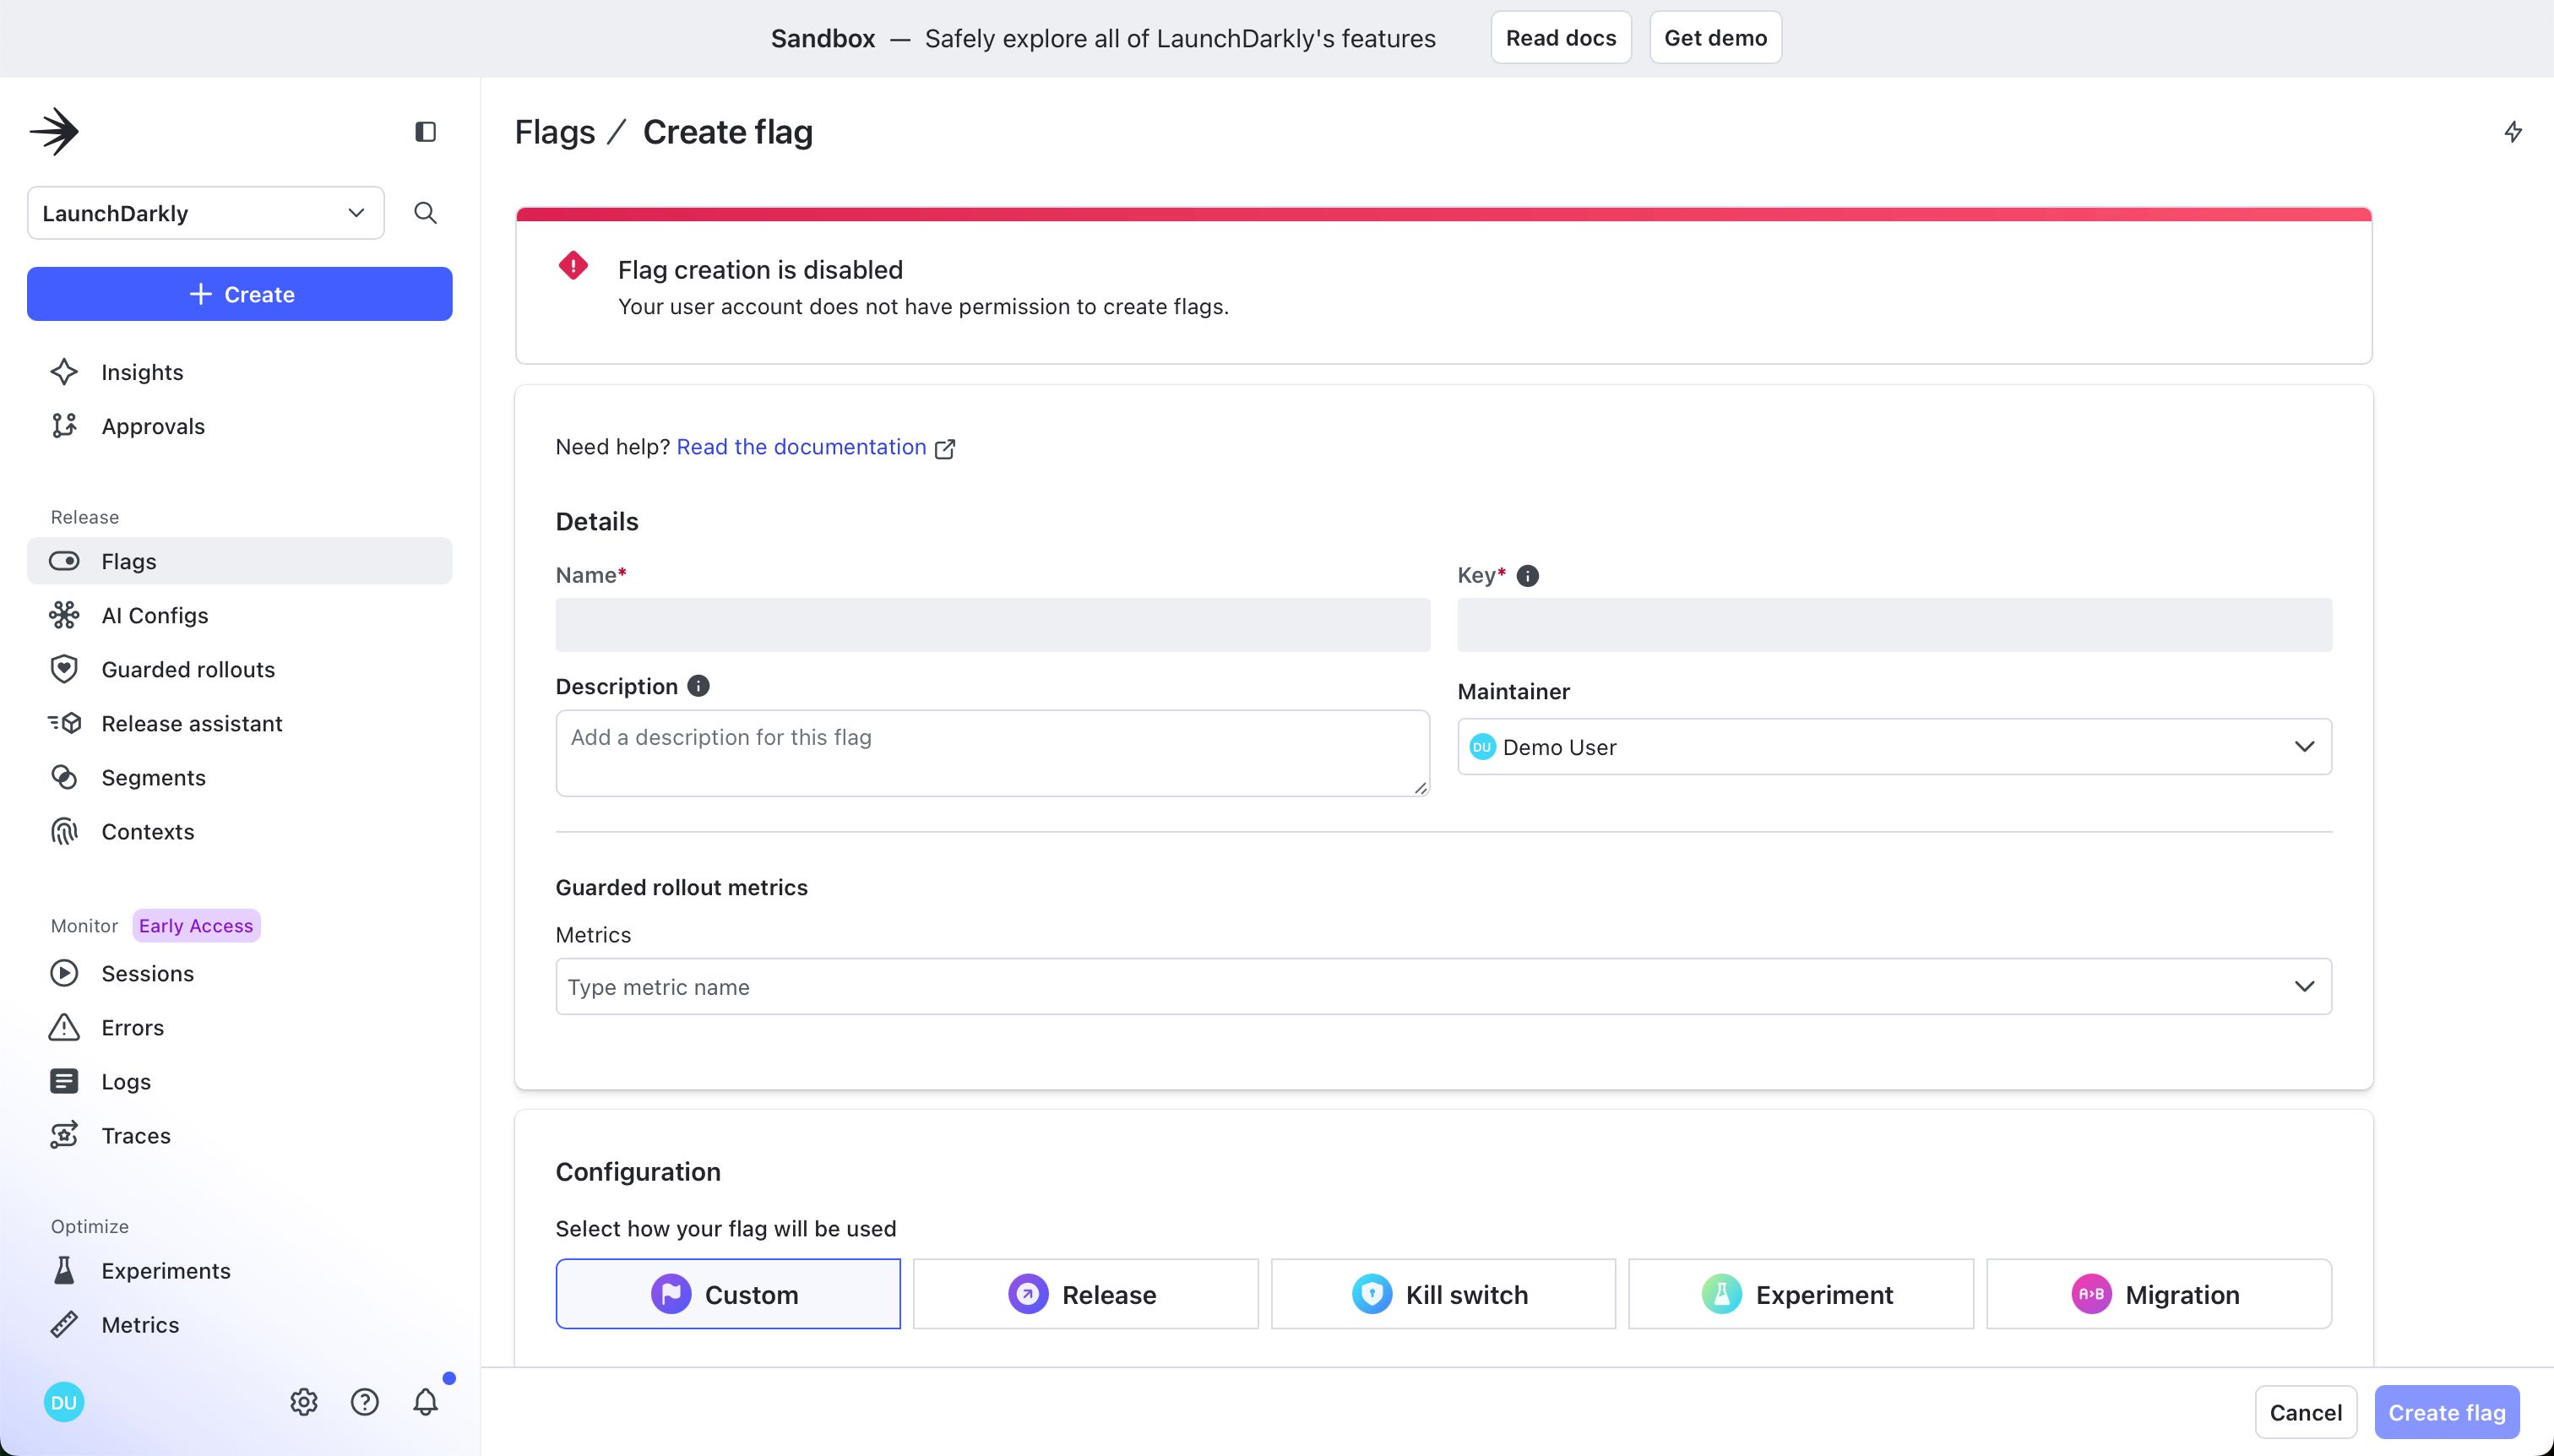Open help via the question mark icon
The height and width of the screenshot is (1456, 2554).
[x=365, y=1402]
